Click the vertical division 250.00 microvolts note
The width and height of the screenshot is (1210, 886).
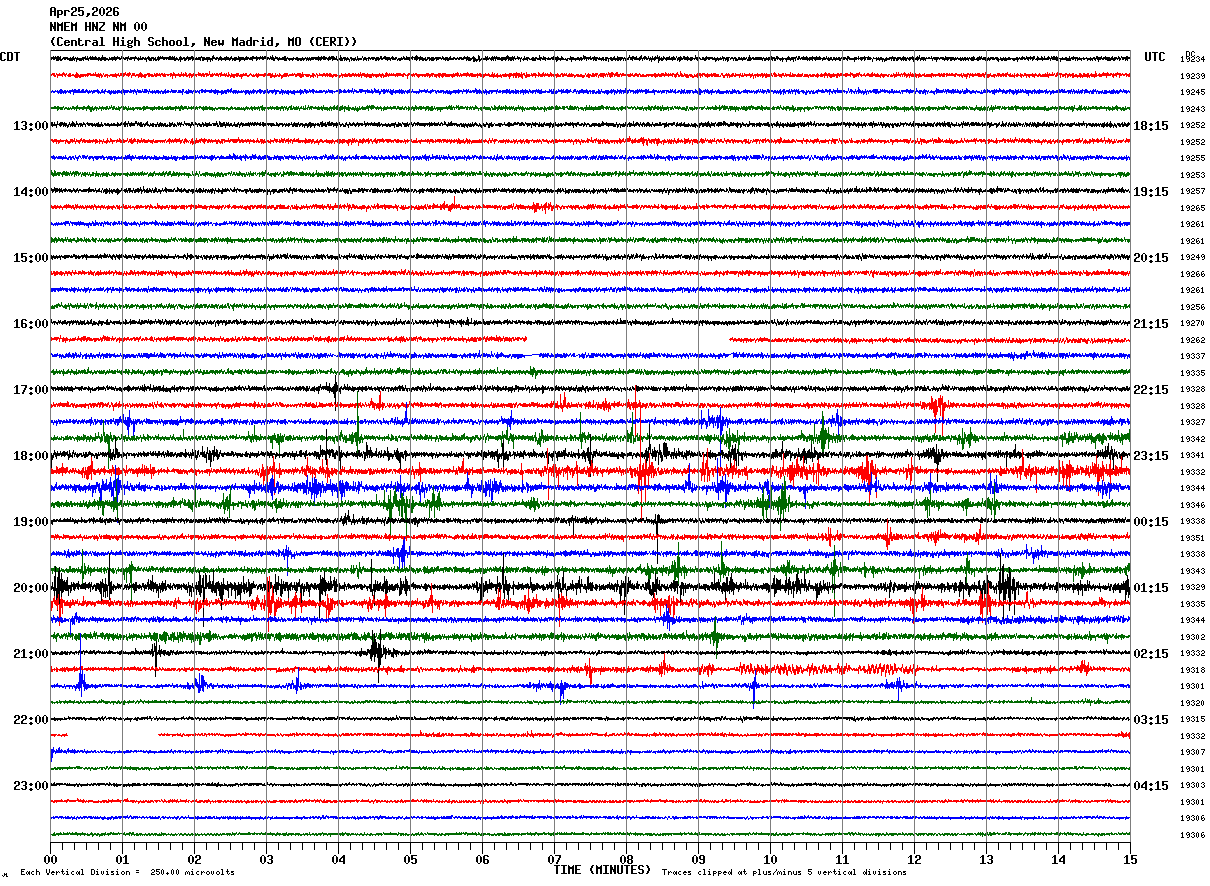click(x=127, y=872)
